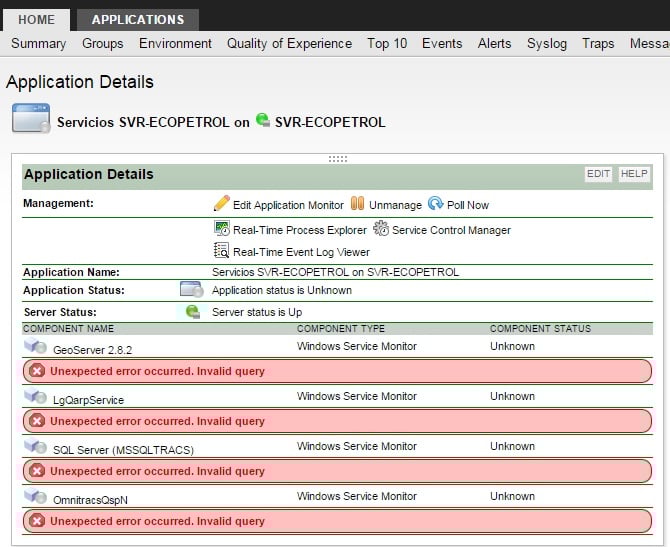Viewport: 670px width, 547px height.
Task: Open the Service Control Manager link
Action: click(x=451, y=230)
